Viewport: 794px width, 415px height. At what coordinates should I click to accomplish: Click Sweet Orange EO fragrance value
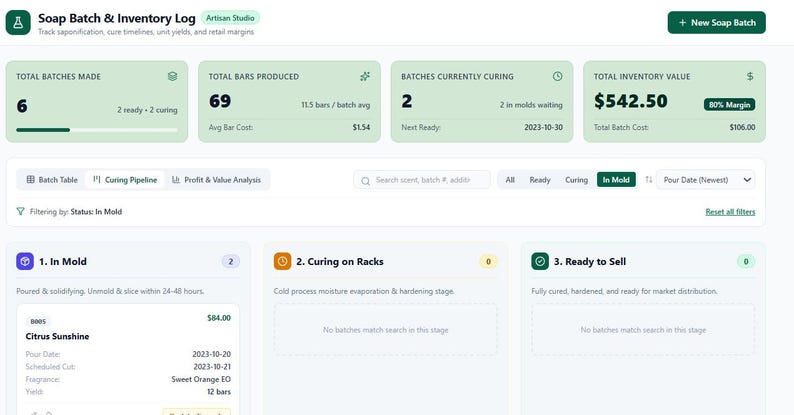click(x=201, y=379)
